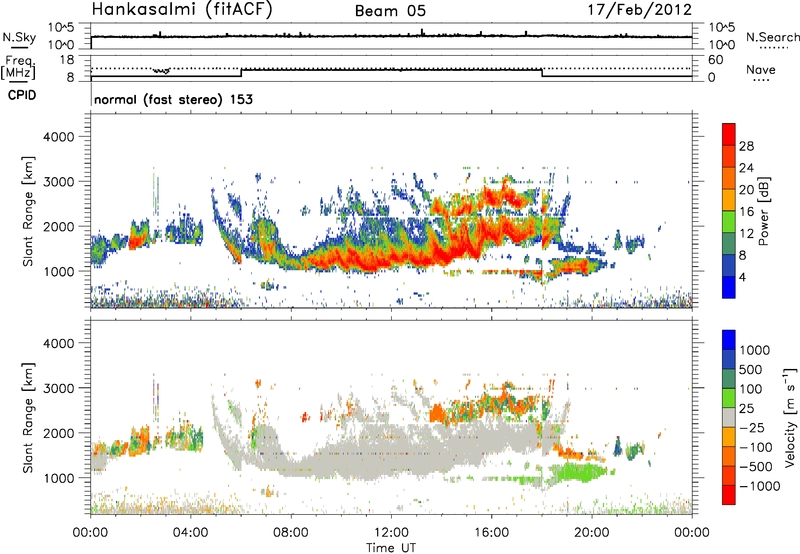Click the "CPID" label

(x=22, y=95)
